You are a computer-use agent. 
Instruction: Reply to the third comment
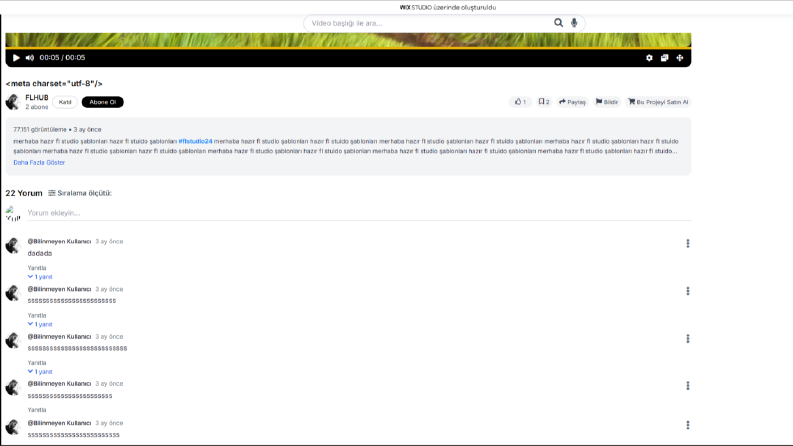(37, 363)
